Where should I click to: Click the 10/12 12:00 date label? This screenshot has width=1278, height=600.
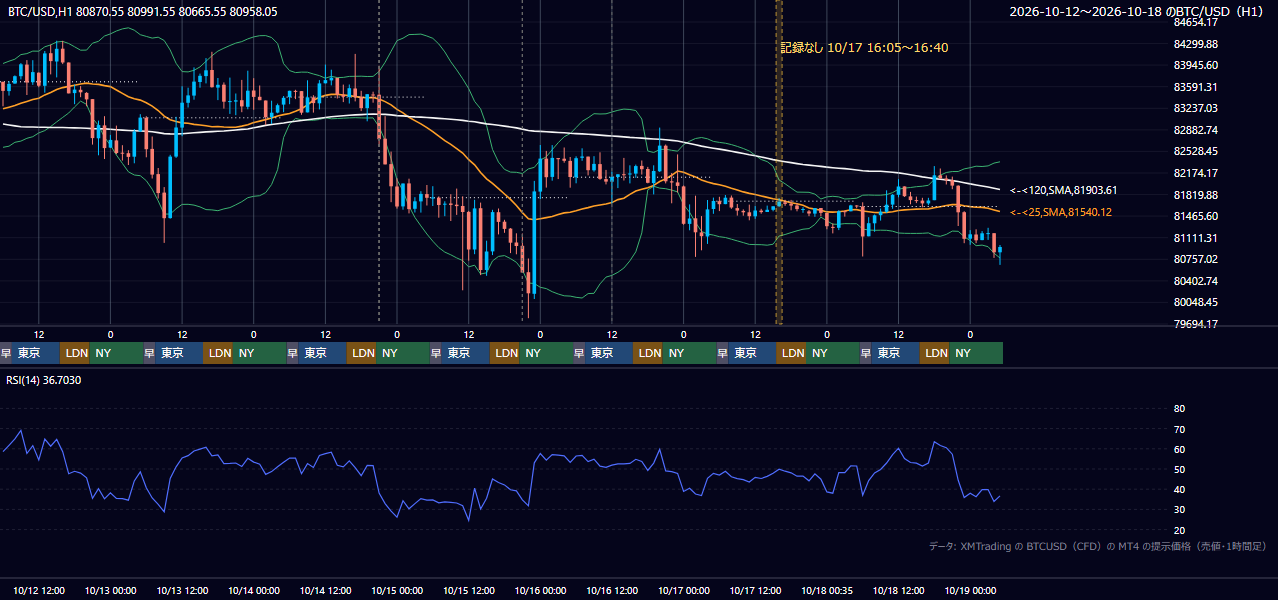click(39, 591)
